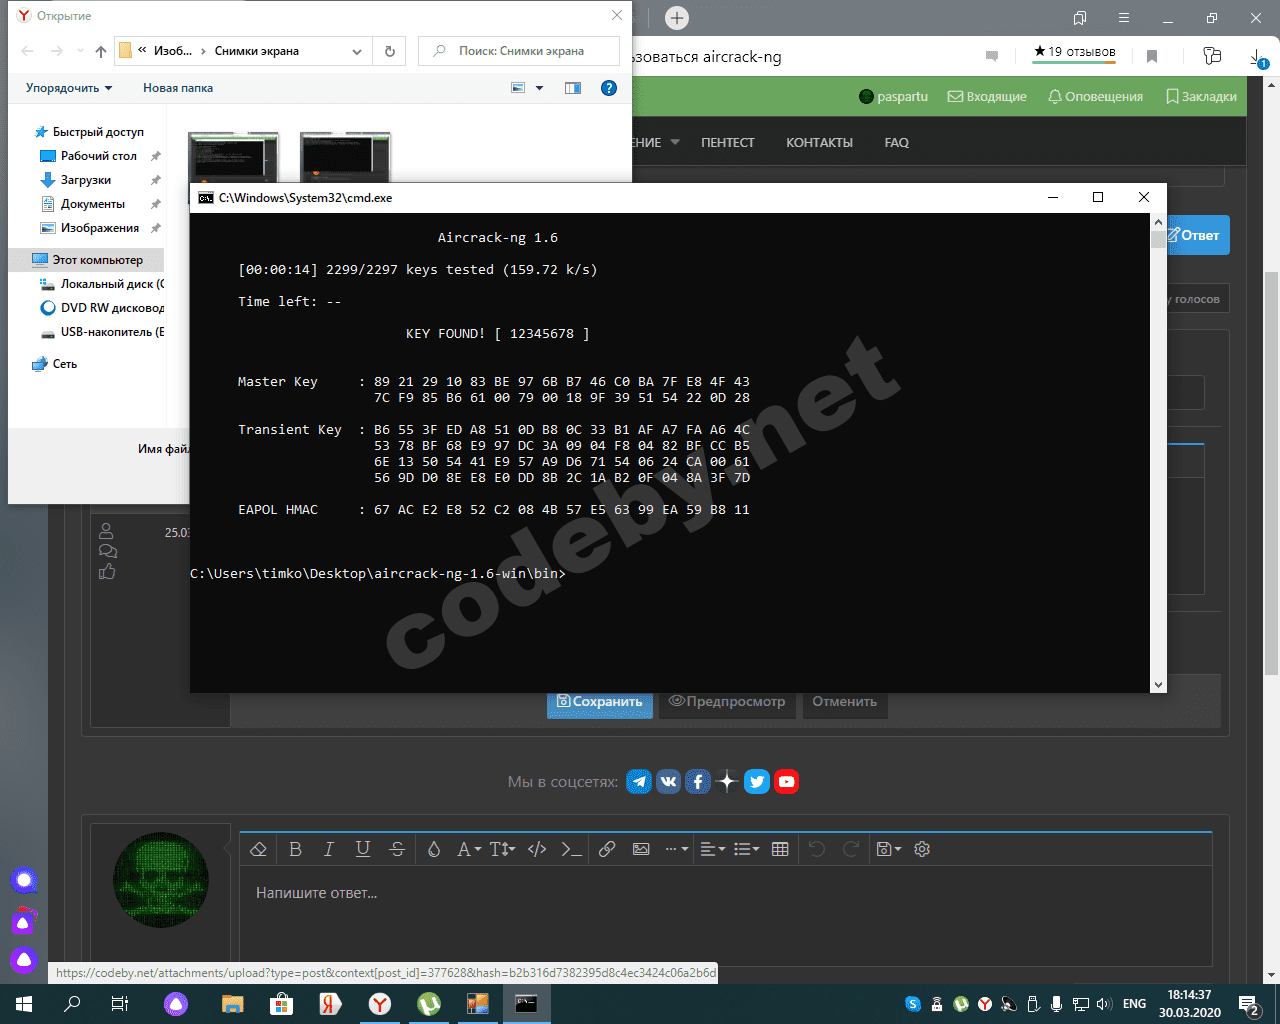Click the browser bookmark icon in the address bar
The height and width of the screenshot is (1024, 1280).
[x=1152, y=56]
